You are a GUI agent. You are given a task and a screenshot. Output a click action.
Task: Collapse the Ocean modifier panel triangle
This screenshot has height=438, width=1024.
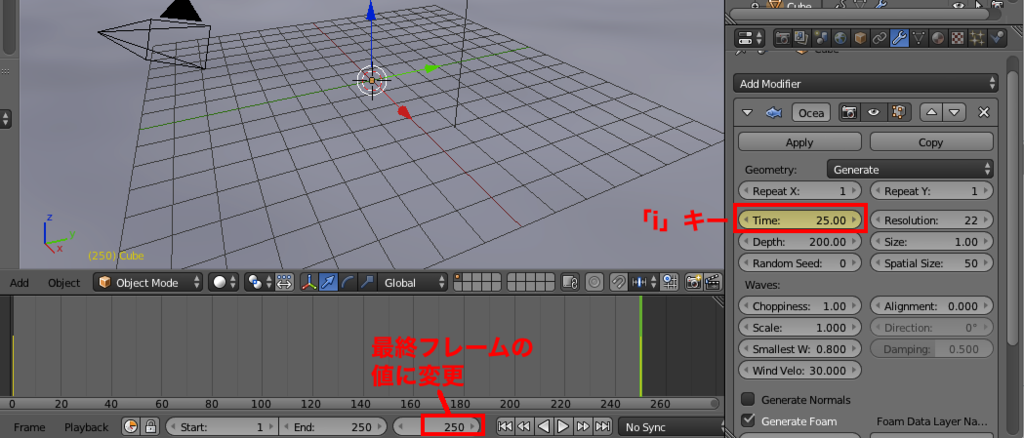coord(748,112)
